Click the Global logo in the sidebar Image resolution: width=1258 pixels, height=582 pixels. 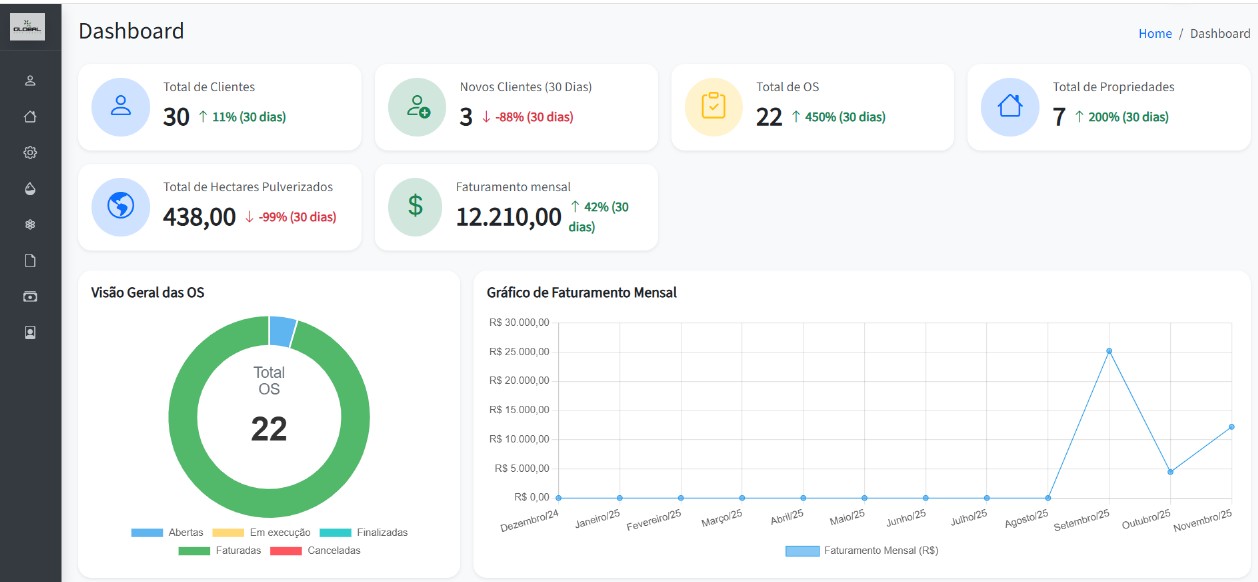(28, 27)
